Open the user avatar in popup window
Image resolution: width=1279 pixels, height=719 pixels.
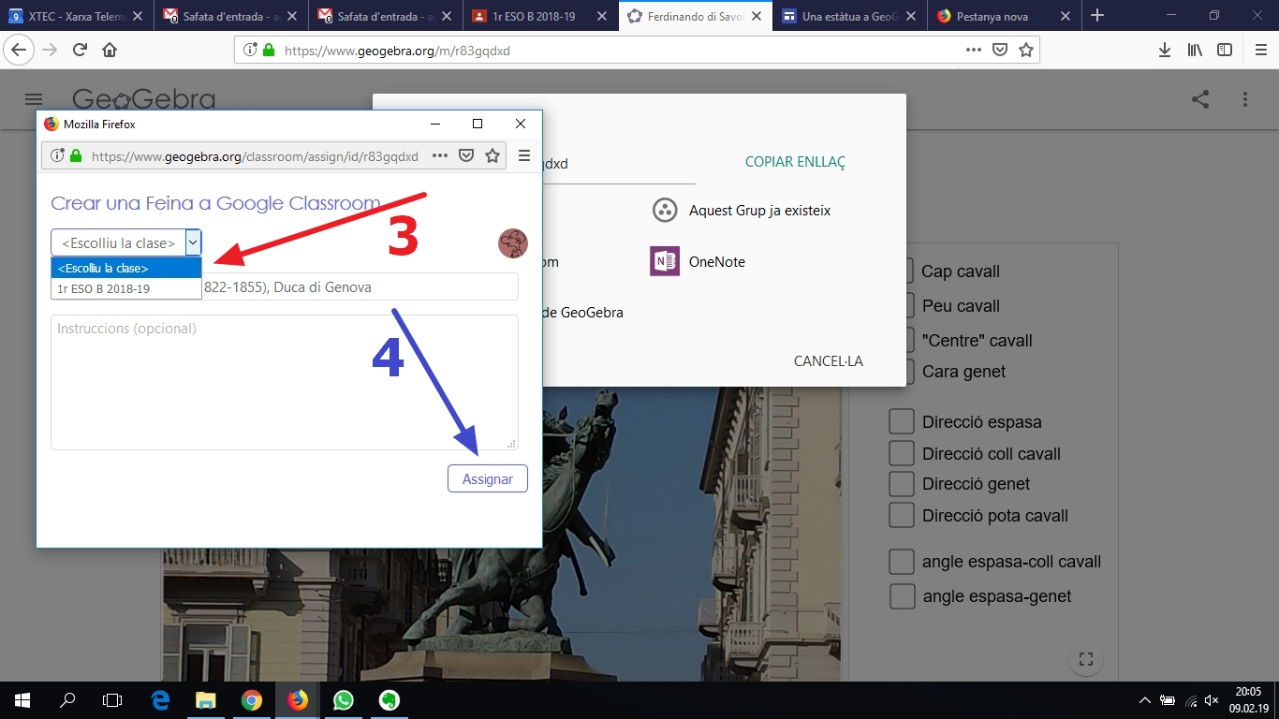point(513,243)
